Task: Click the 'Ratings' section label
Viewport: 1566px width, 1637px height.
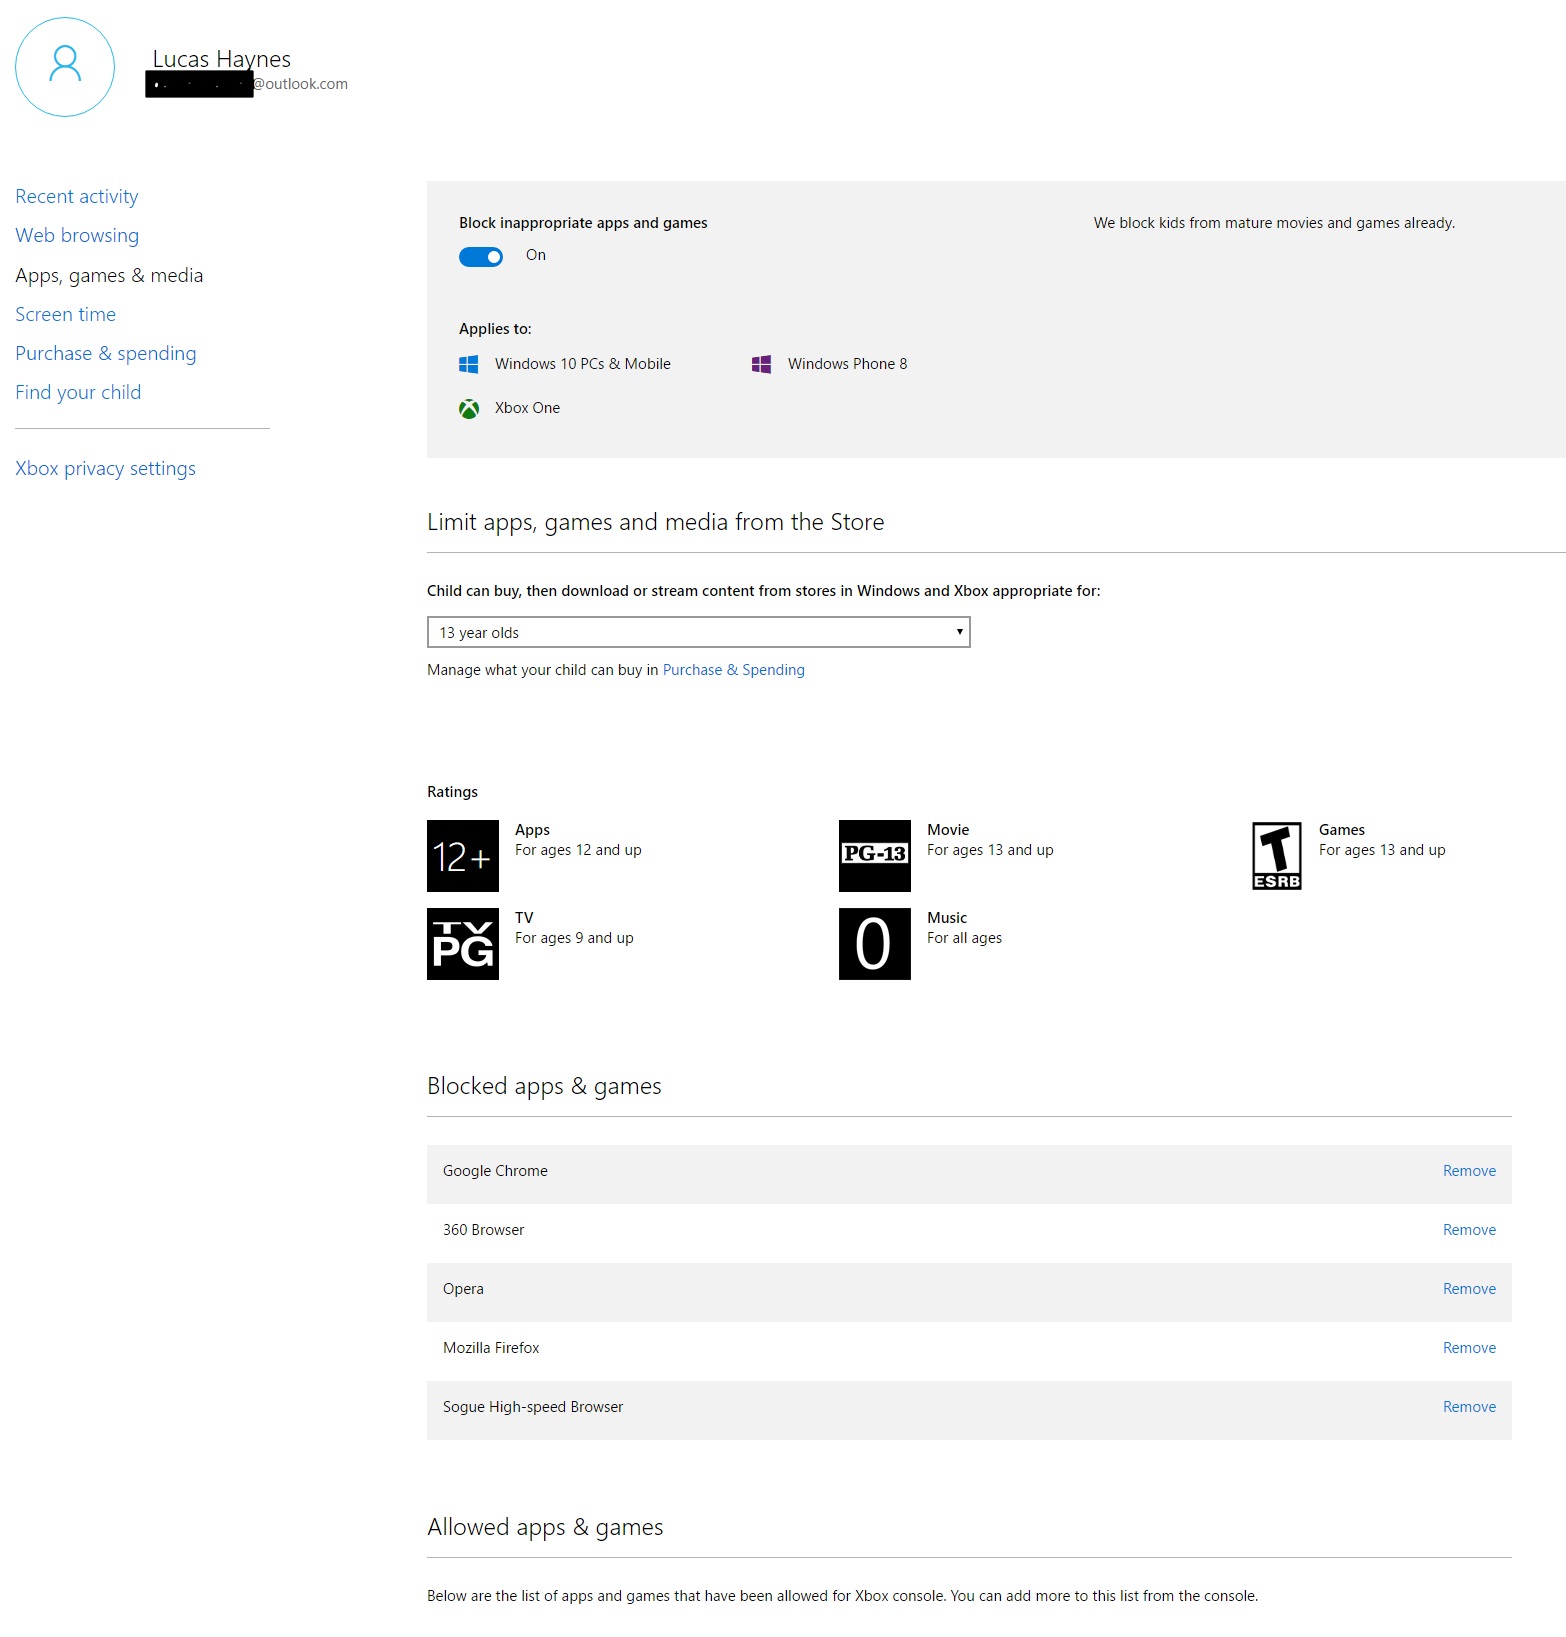Action: (x=452, y=792)
